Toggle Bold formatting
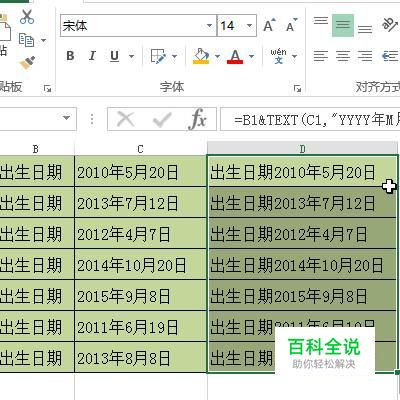The image size is (400, 400). (70, 56)
